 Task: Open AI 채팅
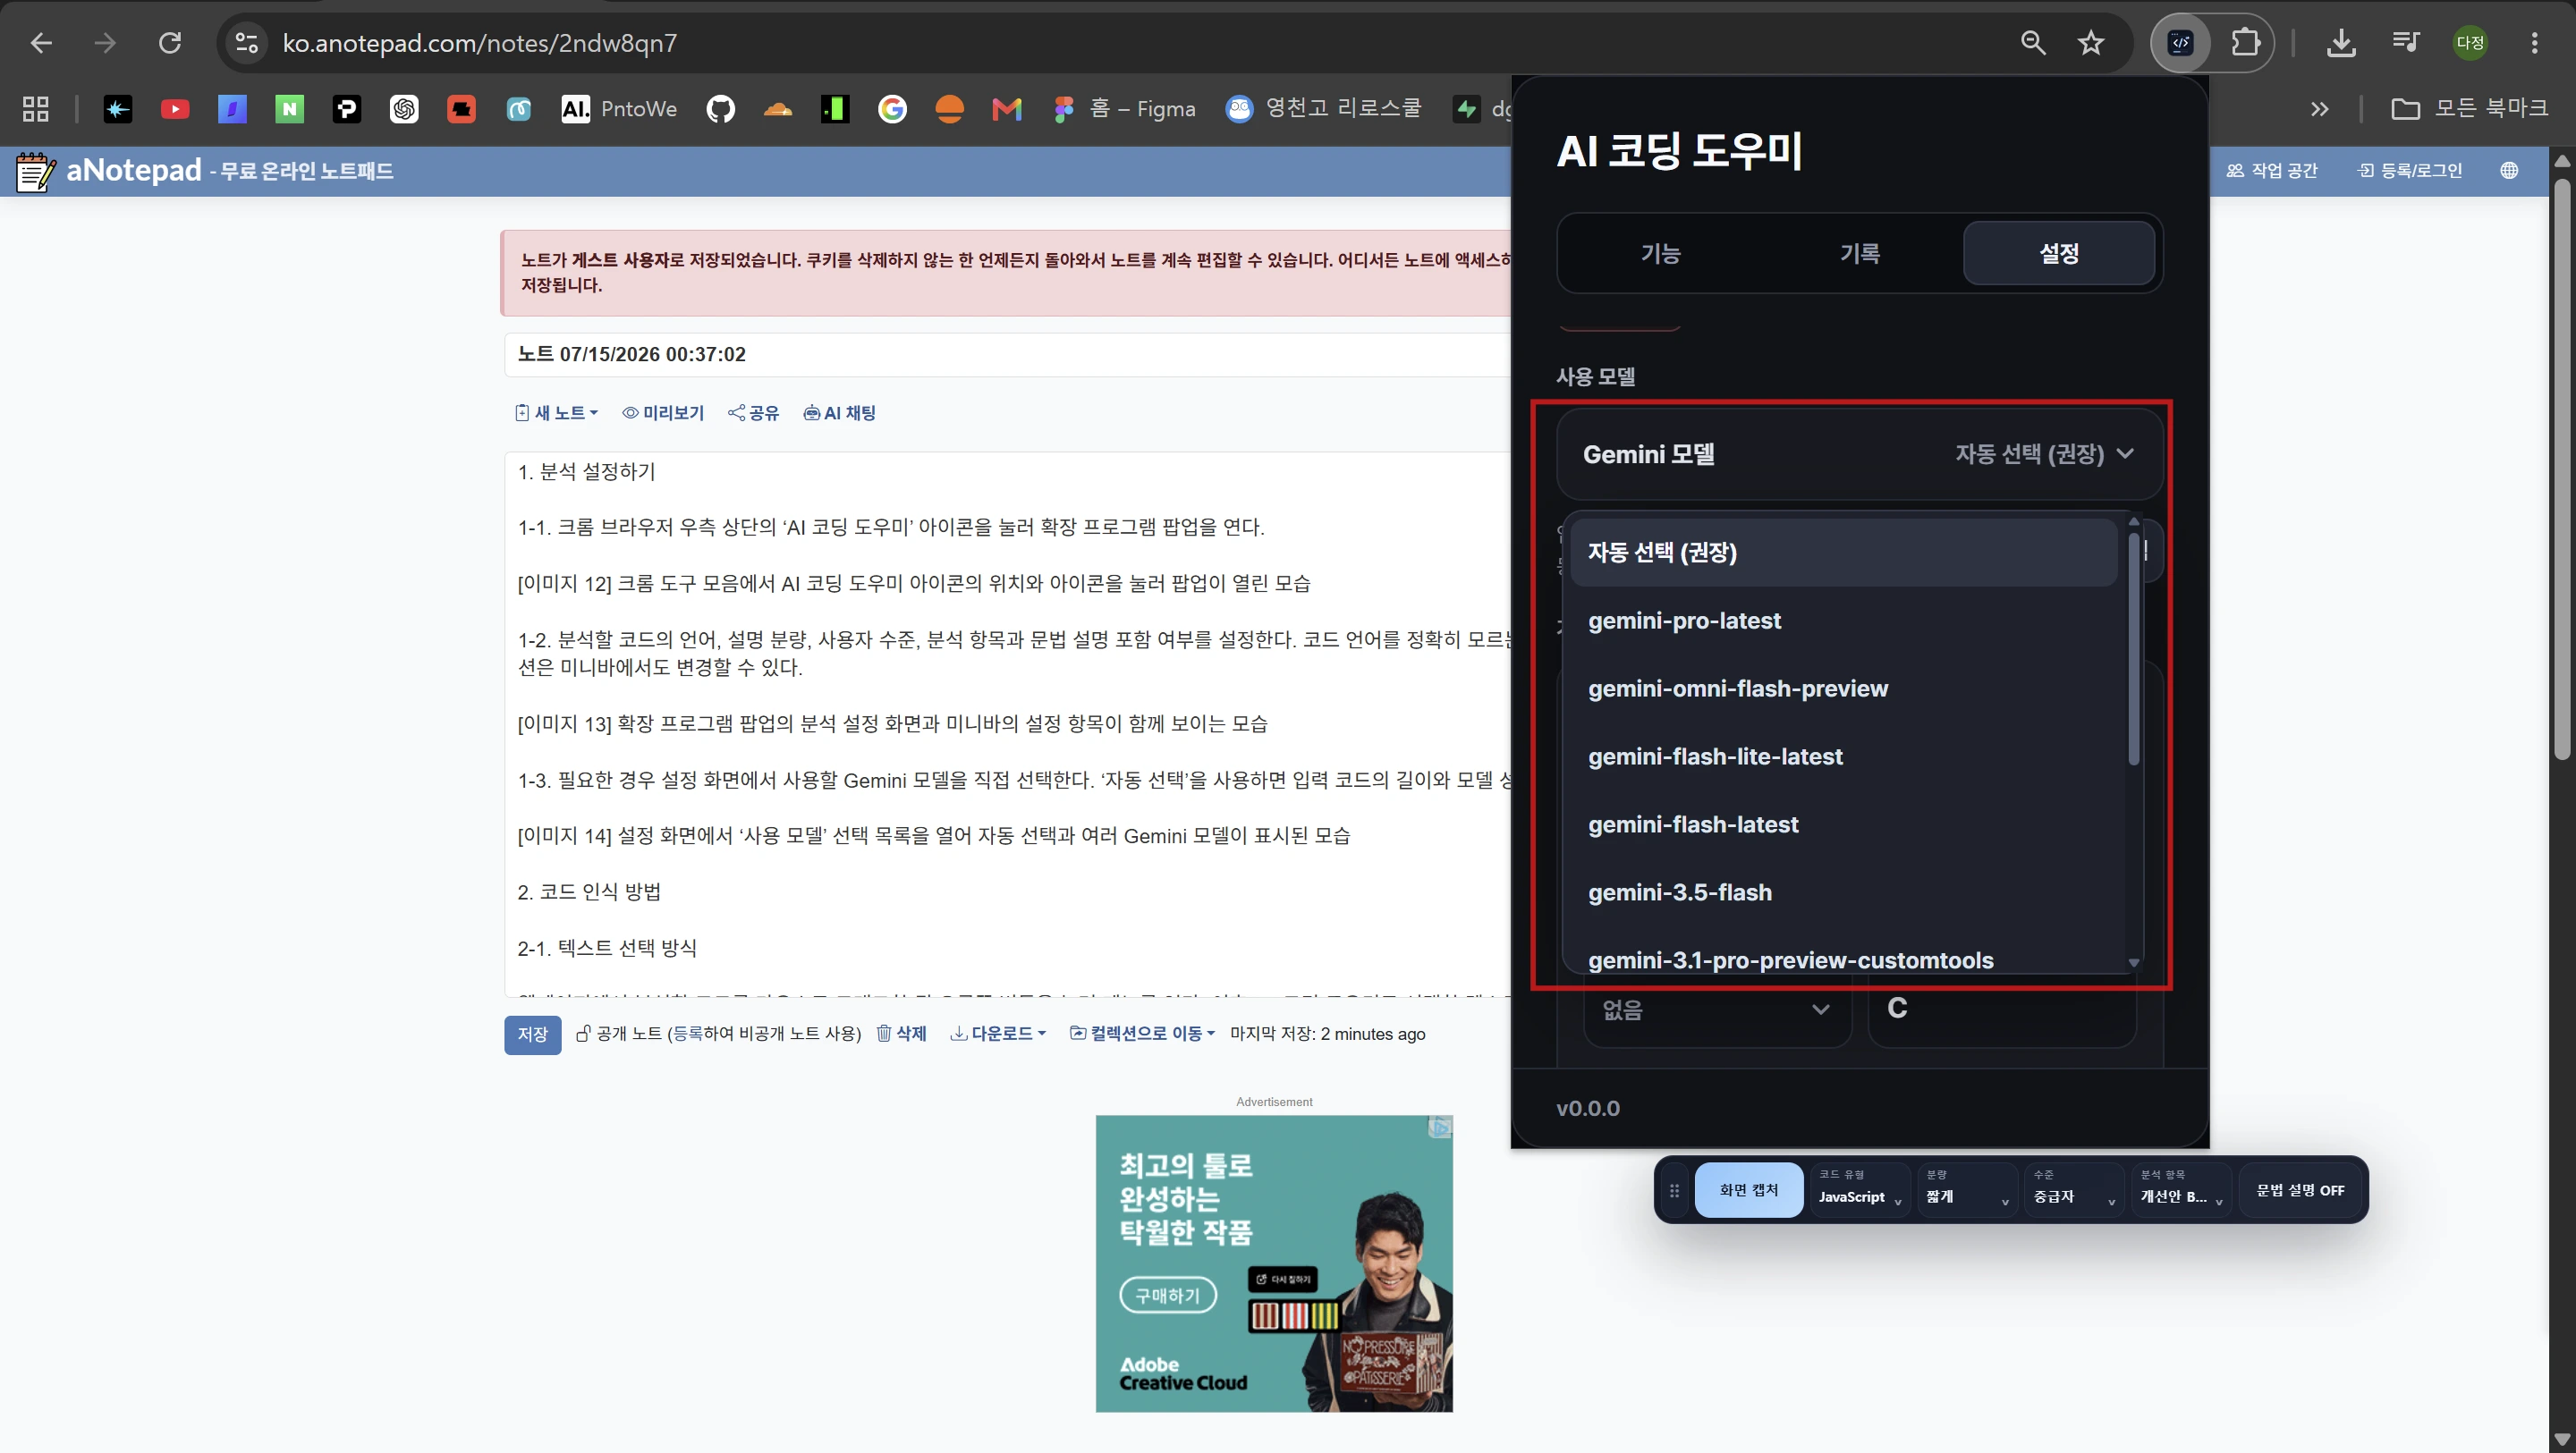tap(839, 413)
